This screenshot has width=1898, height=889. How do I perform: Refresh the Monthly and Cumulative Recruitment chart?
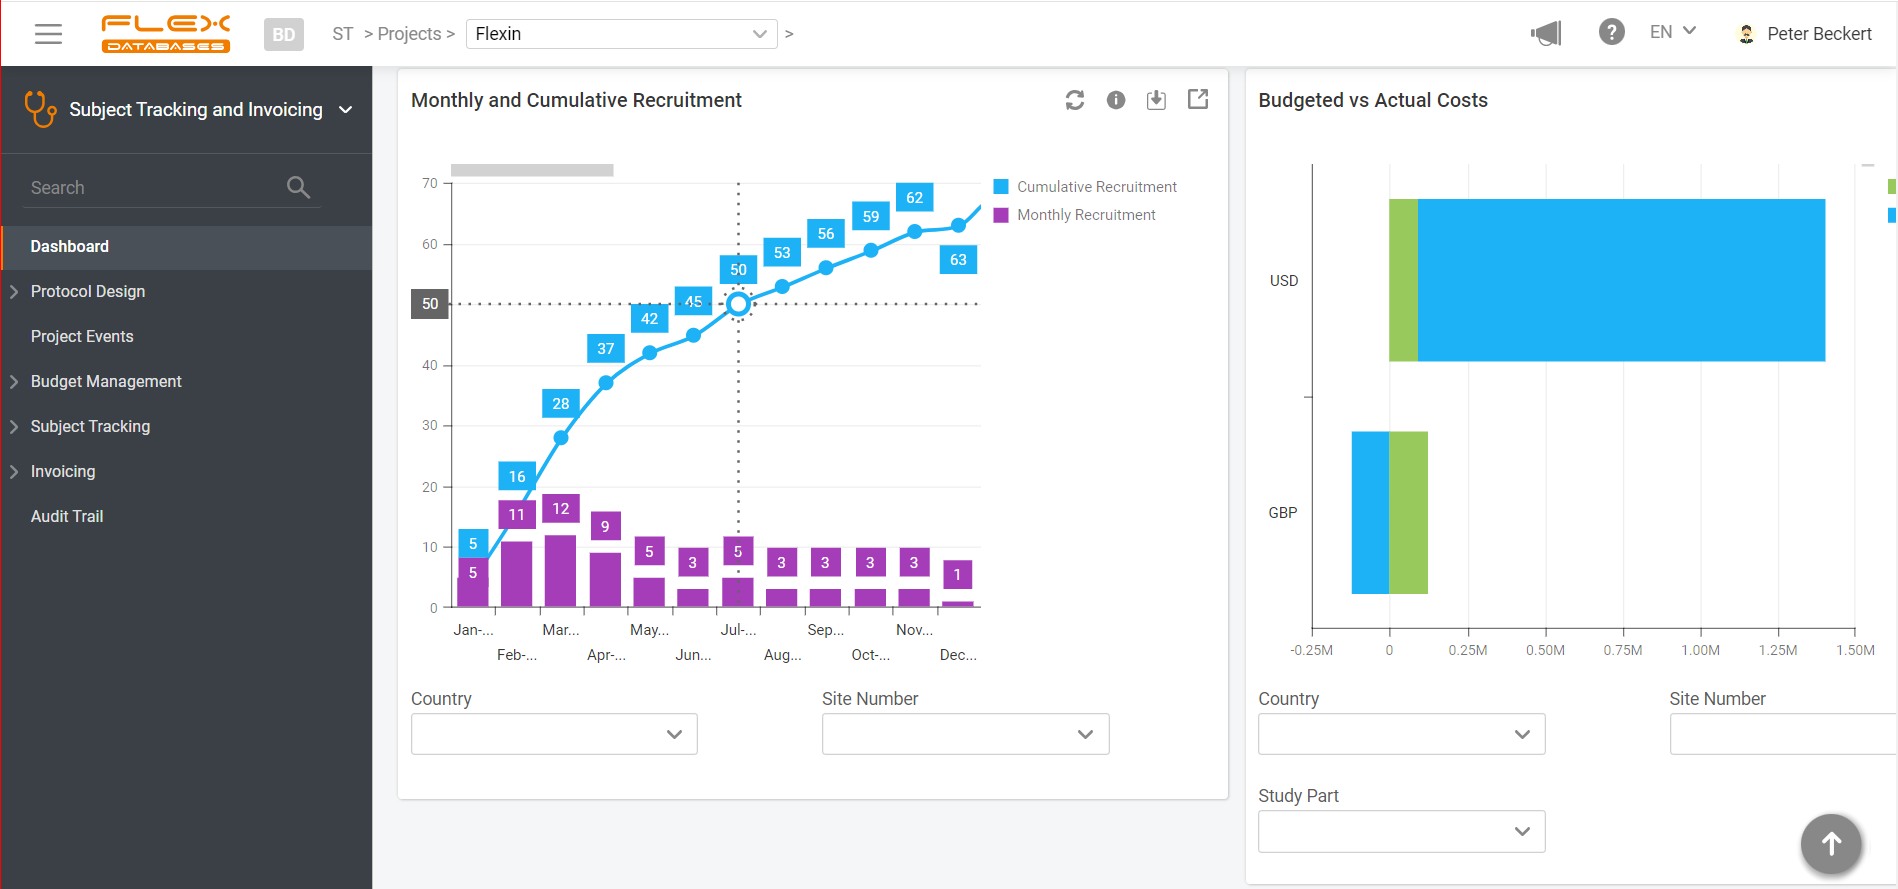(x=1075, y=100)
